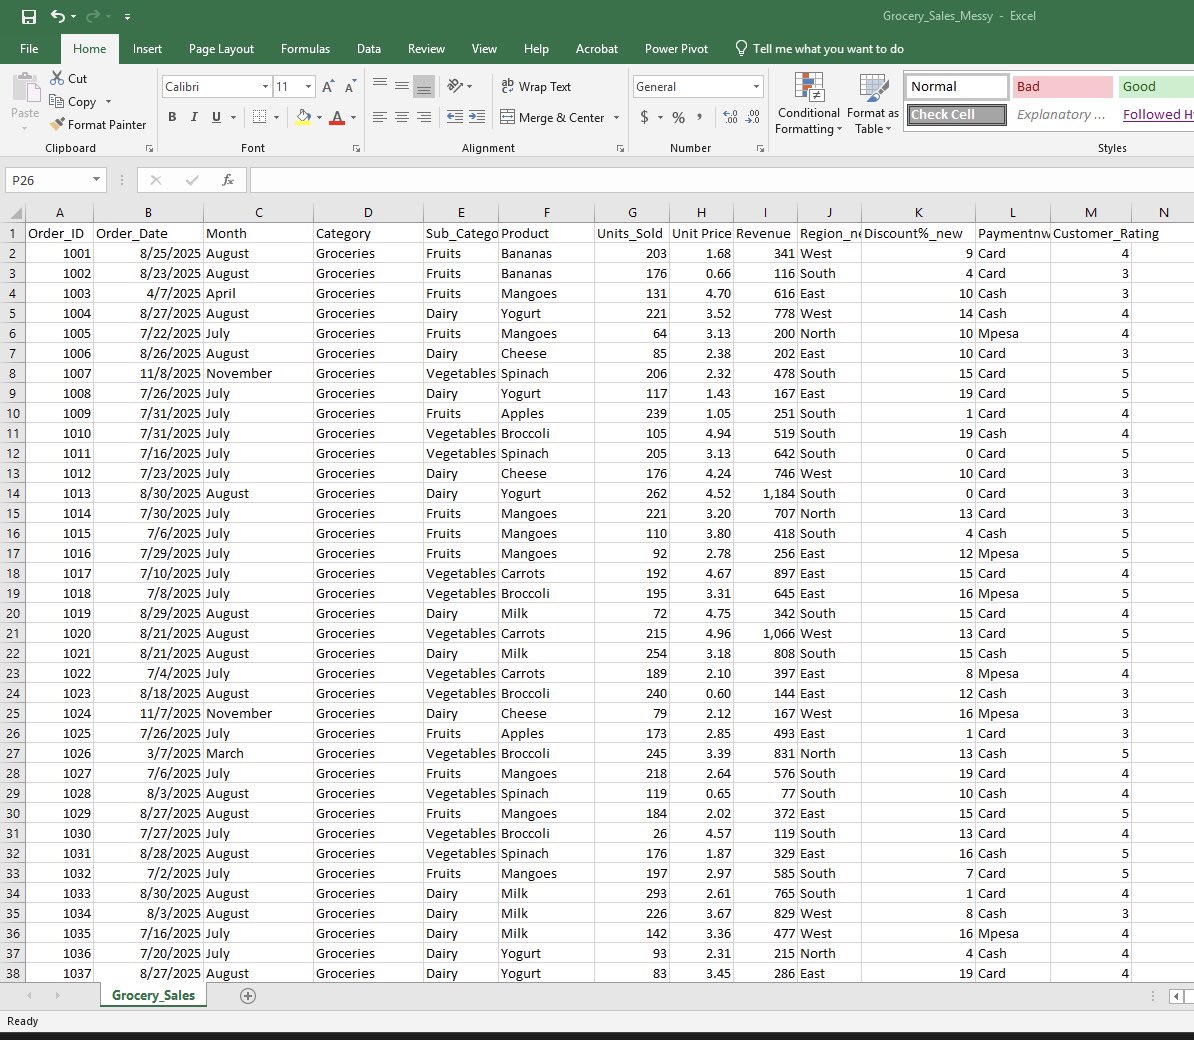Toggle Center alignment
This screenshot has height=1040, width=1194.
click(401, 117)
